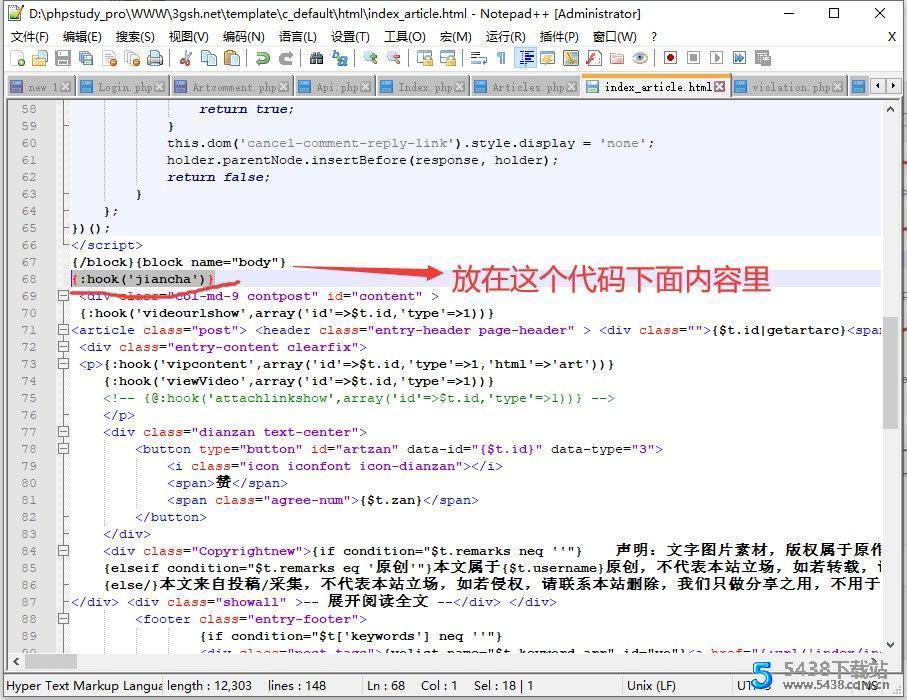The image size is (907, 700).
Task: Collapse the fold marker on line 77
Action: [x=64, y=432]
